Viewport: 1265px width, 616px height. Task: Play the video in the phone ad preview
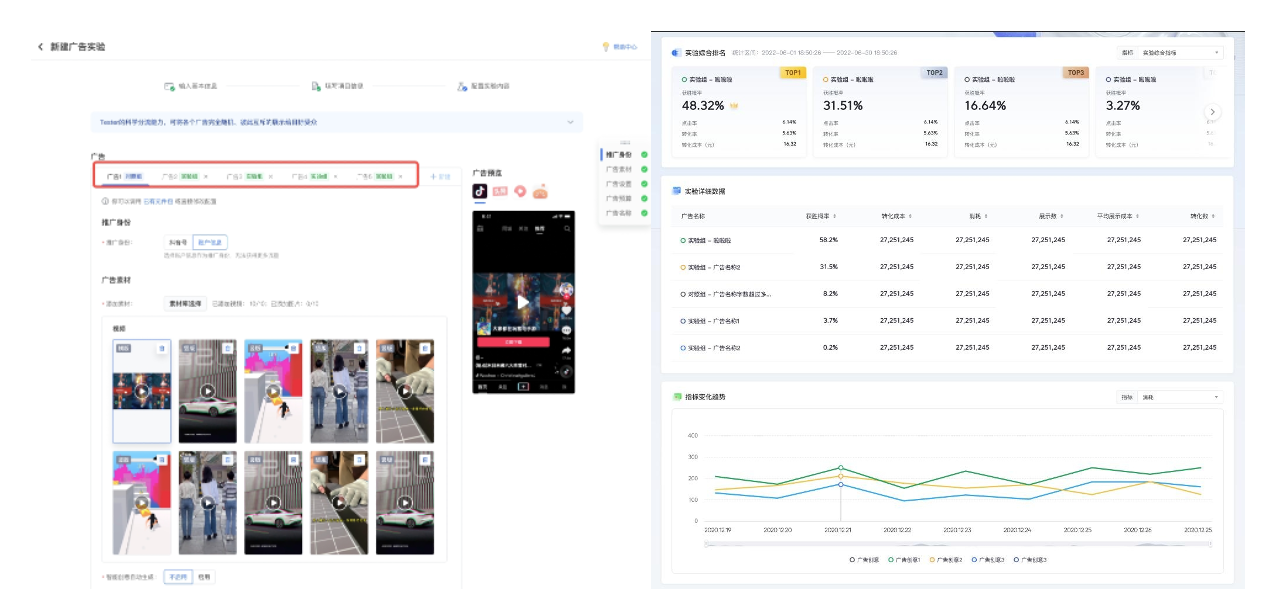pyautogui.click(x=522, y=301)
